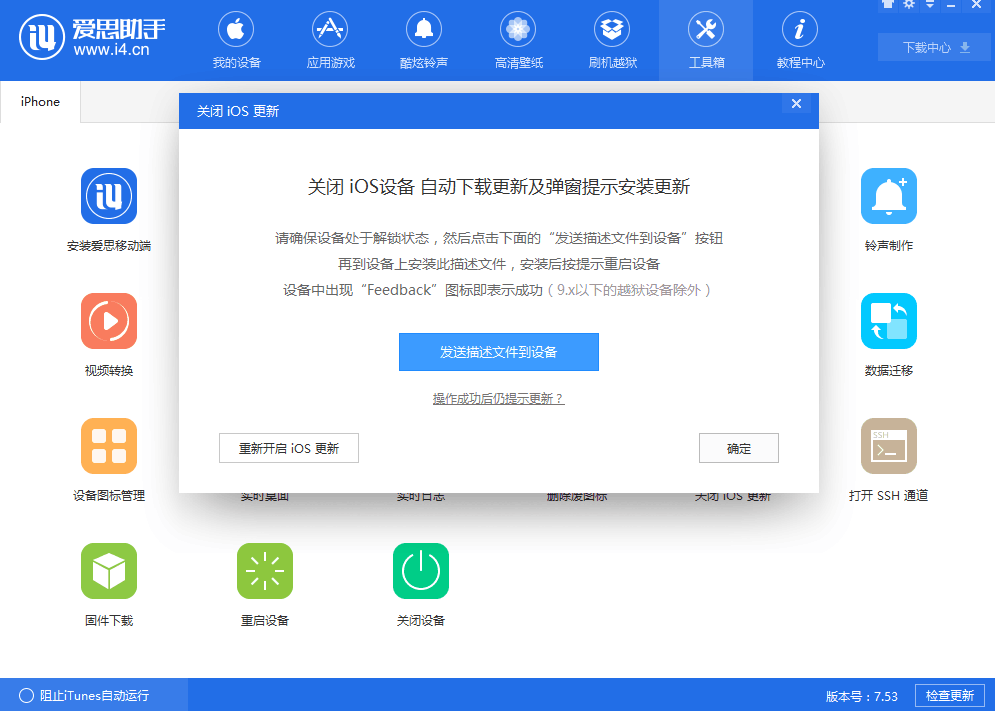Click dialog title text 关闭 iOS 更新
This screenshot has height=711, width=995.
[x=237, y=111]
